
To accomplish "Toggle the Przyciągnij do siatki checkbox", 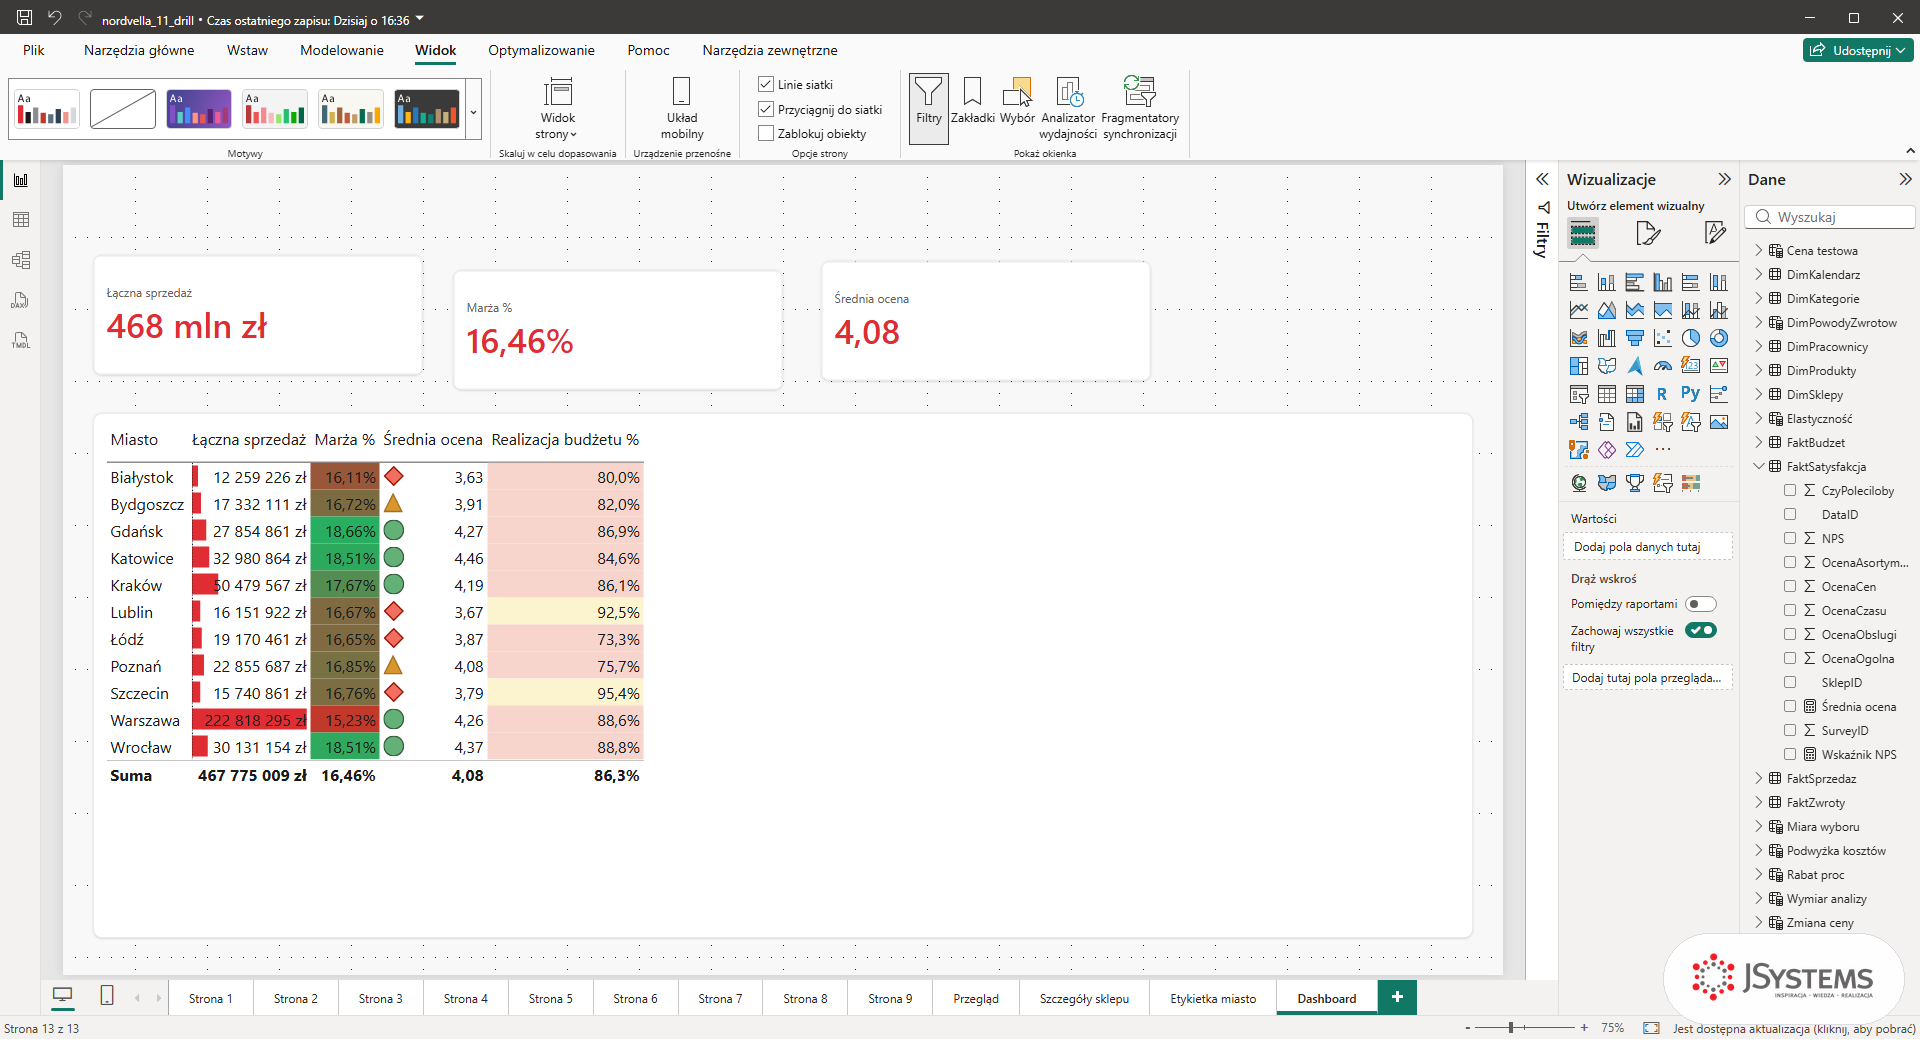I will coord(766,109).
